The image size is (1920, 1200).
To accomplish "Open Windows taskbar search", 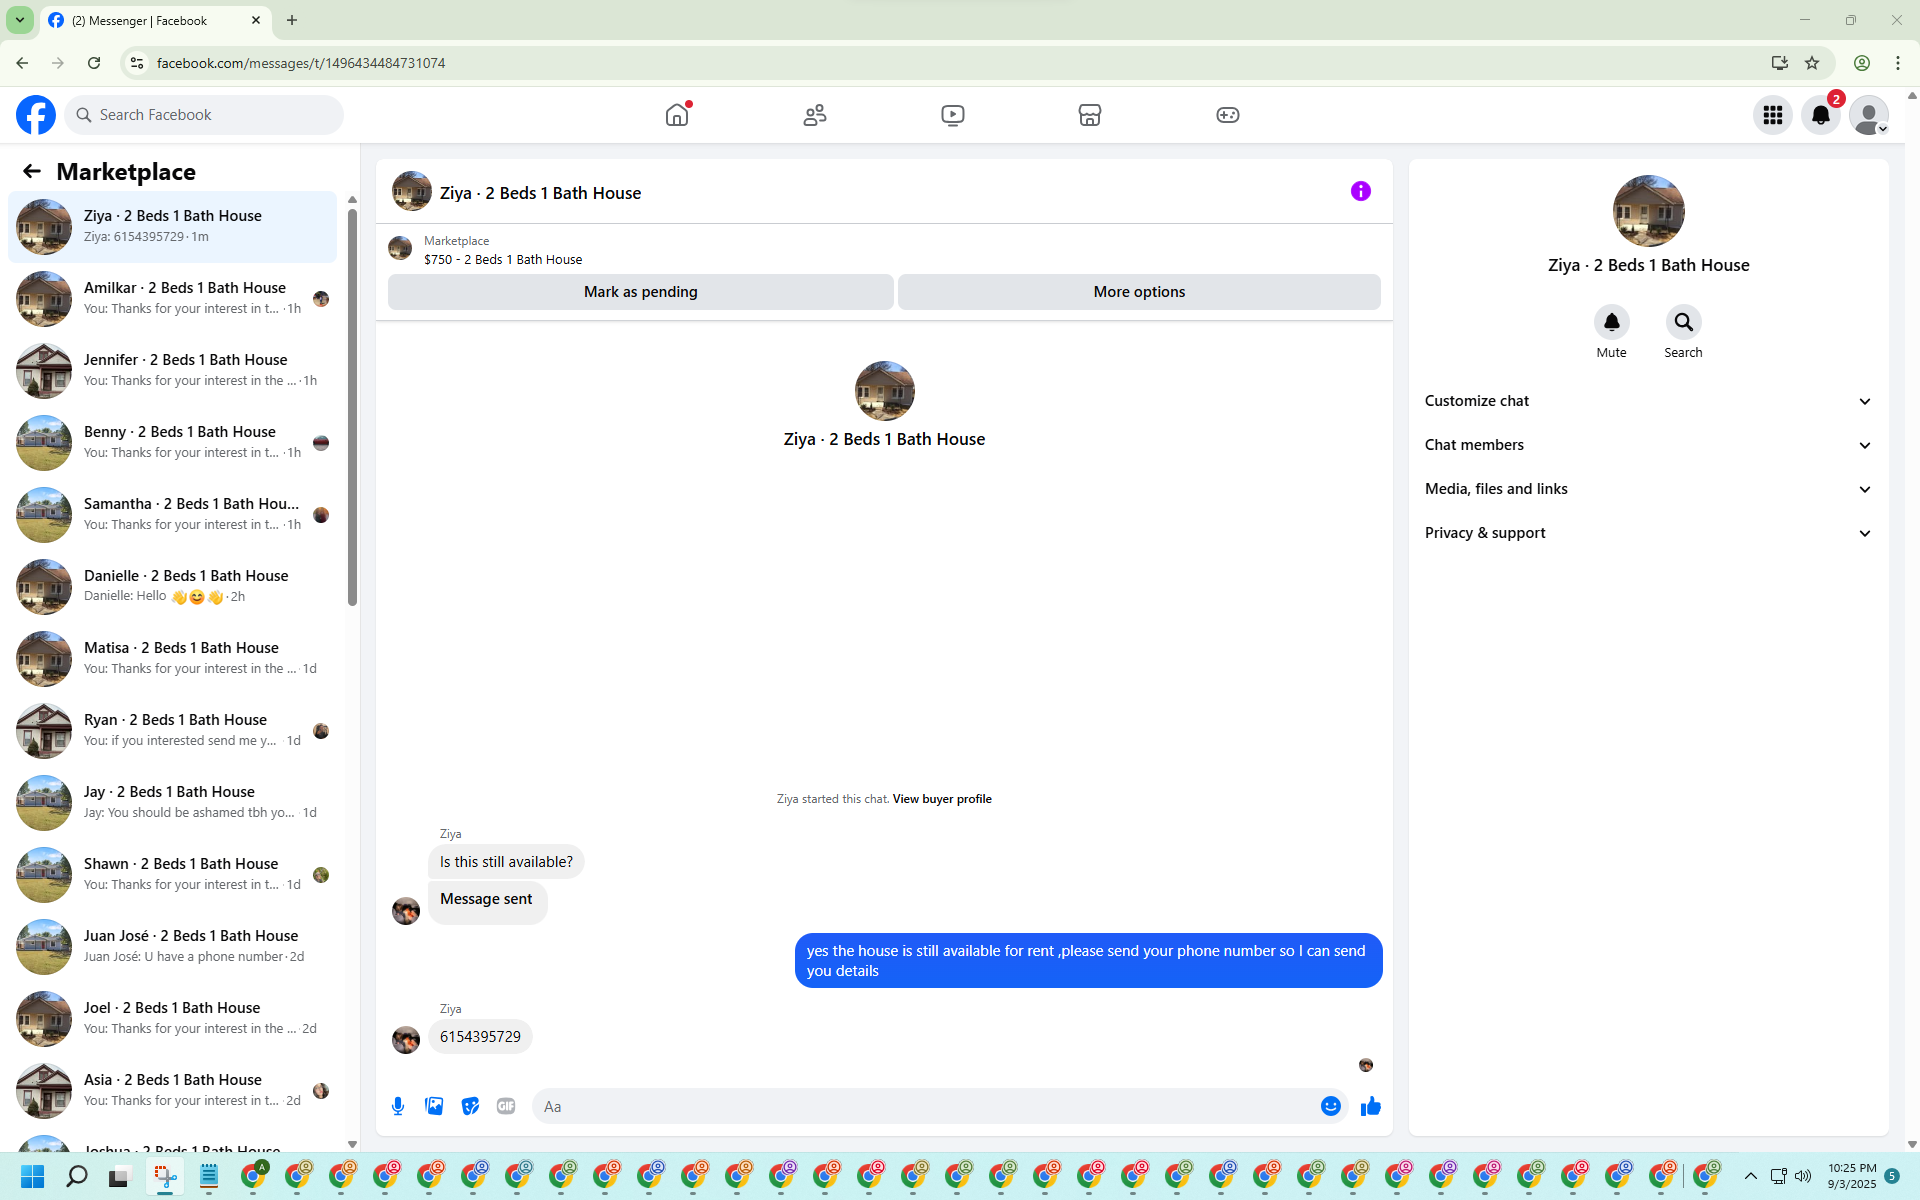I will point(76,1176).
